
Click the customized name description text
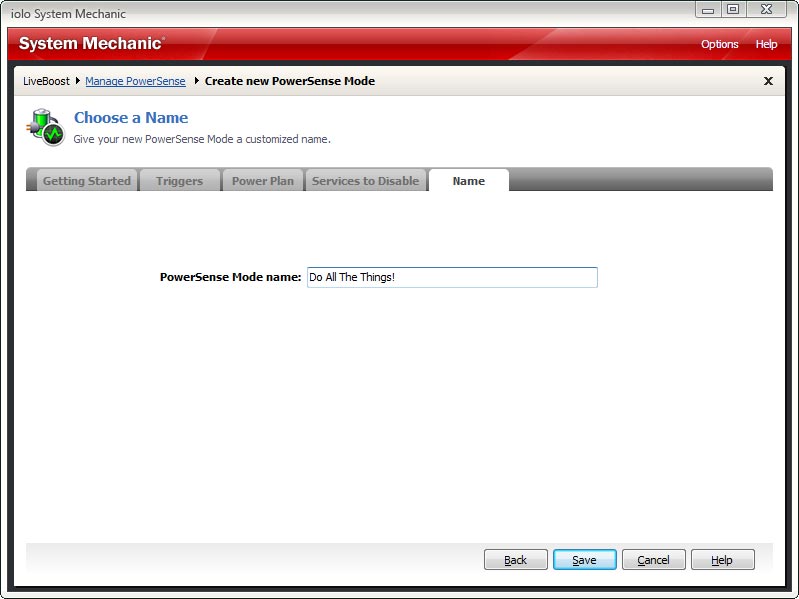click(x=202, y=139)
